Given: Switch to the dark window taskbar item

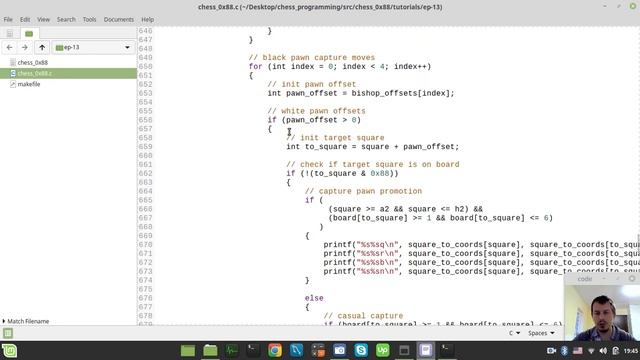Looking at the screenshot, I should coord(404,351).
